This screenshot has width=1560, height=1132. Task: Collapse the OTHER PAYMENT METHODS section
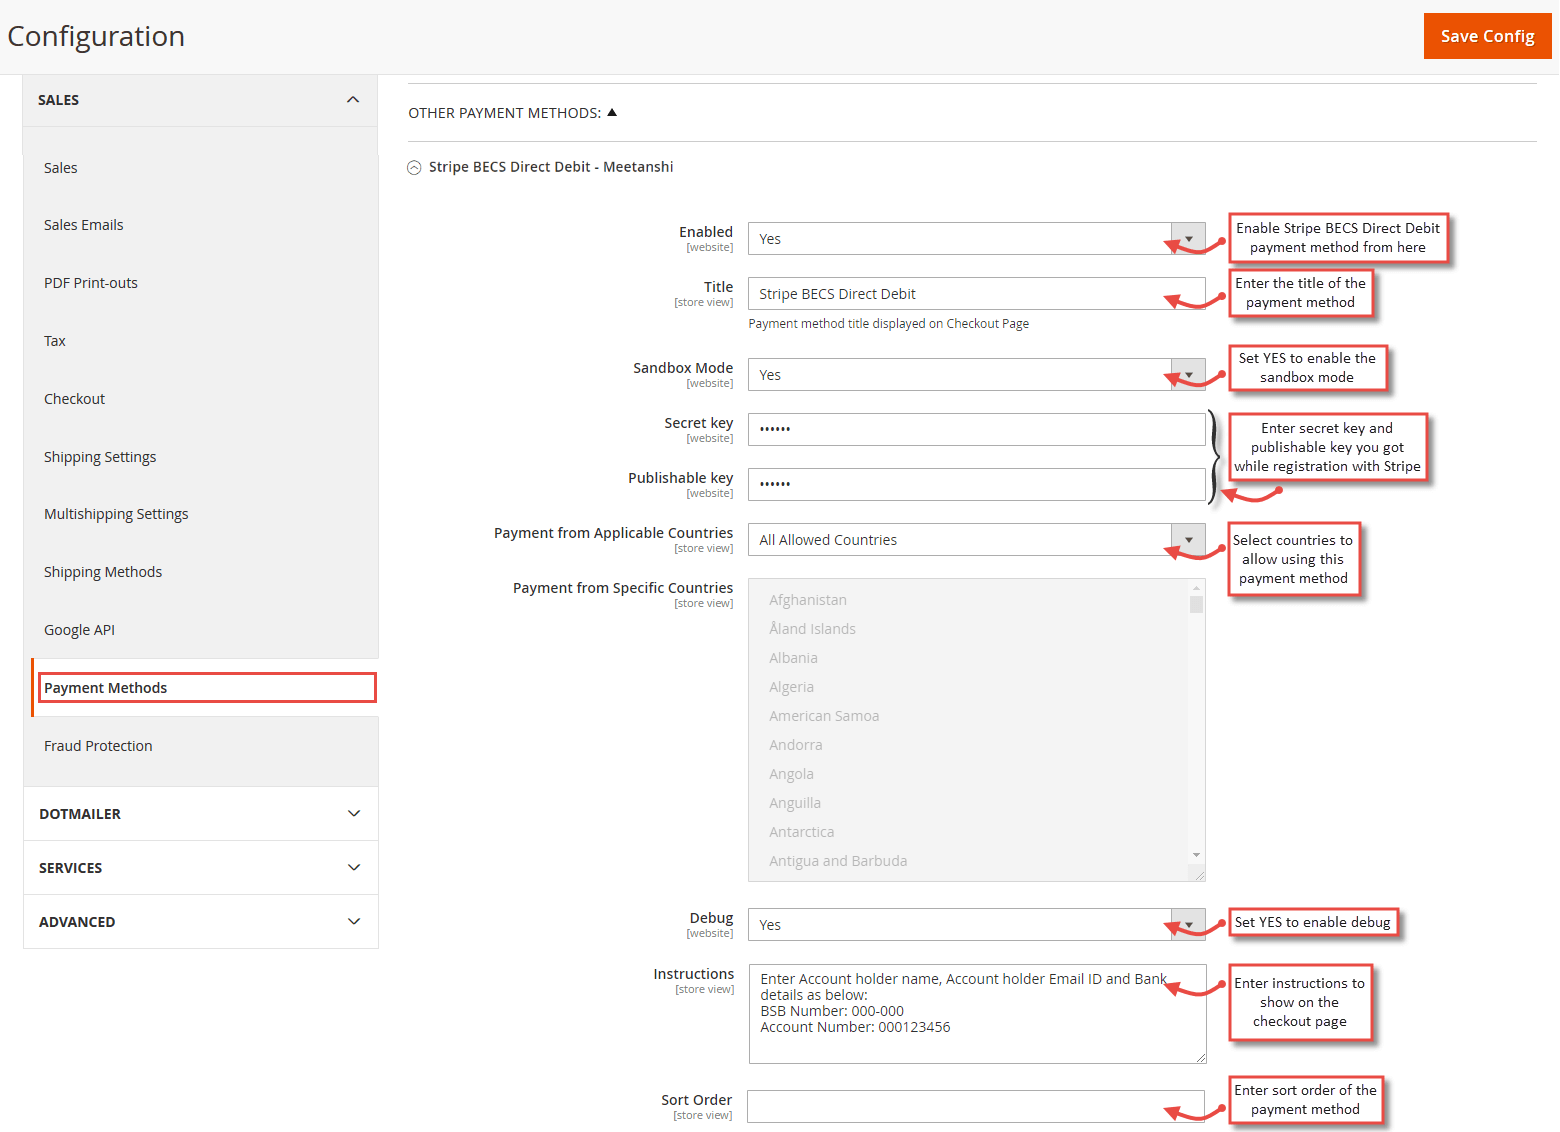point(613,112)
